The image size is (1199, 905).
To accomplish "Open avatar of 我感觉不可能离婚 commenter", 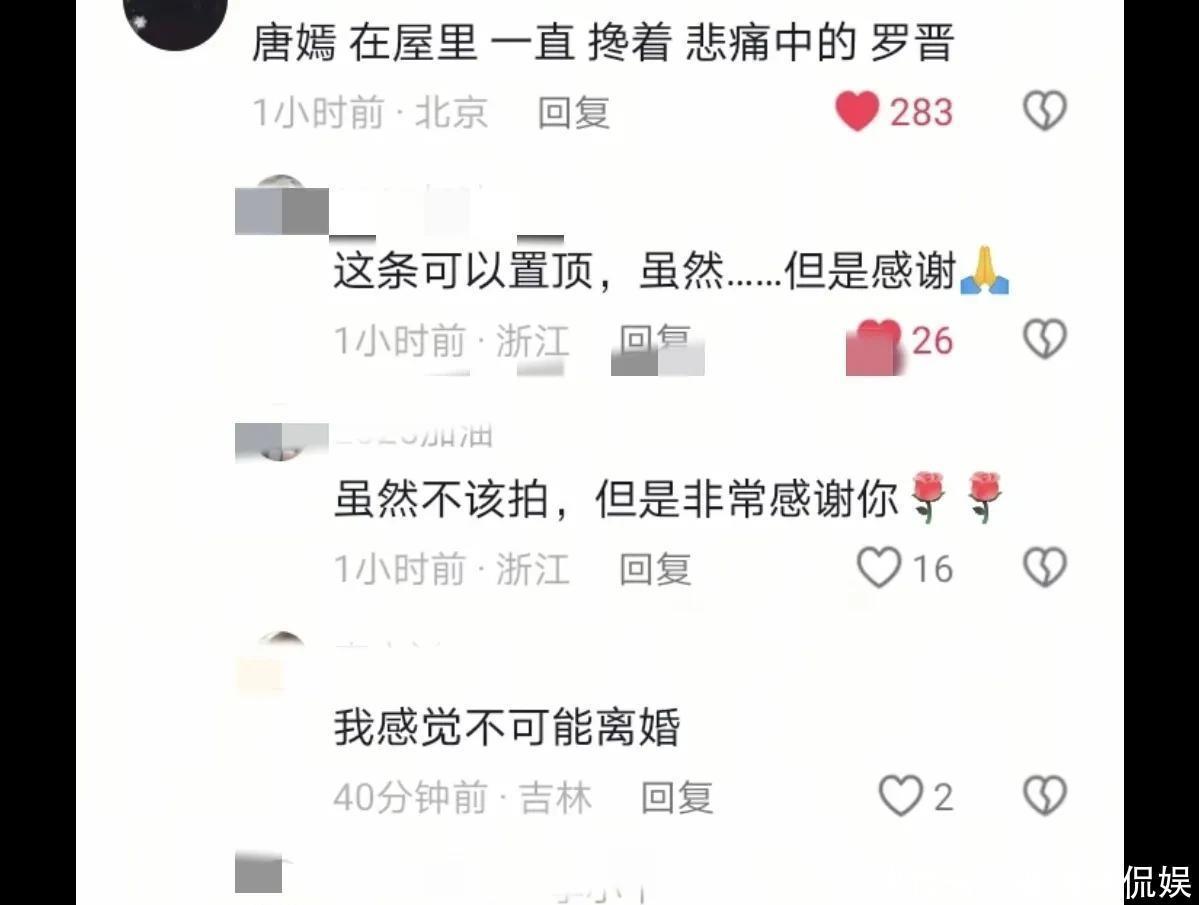I will [x=281, y=662].
